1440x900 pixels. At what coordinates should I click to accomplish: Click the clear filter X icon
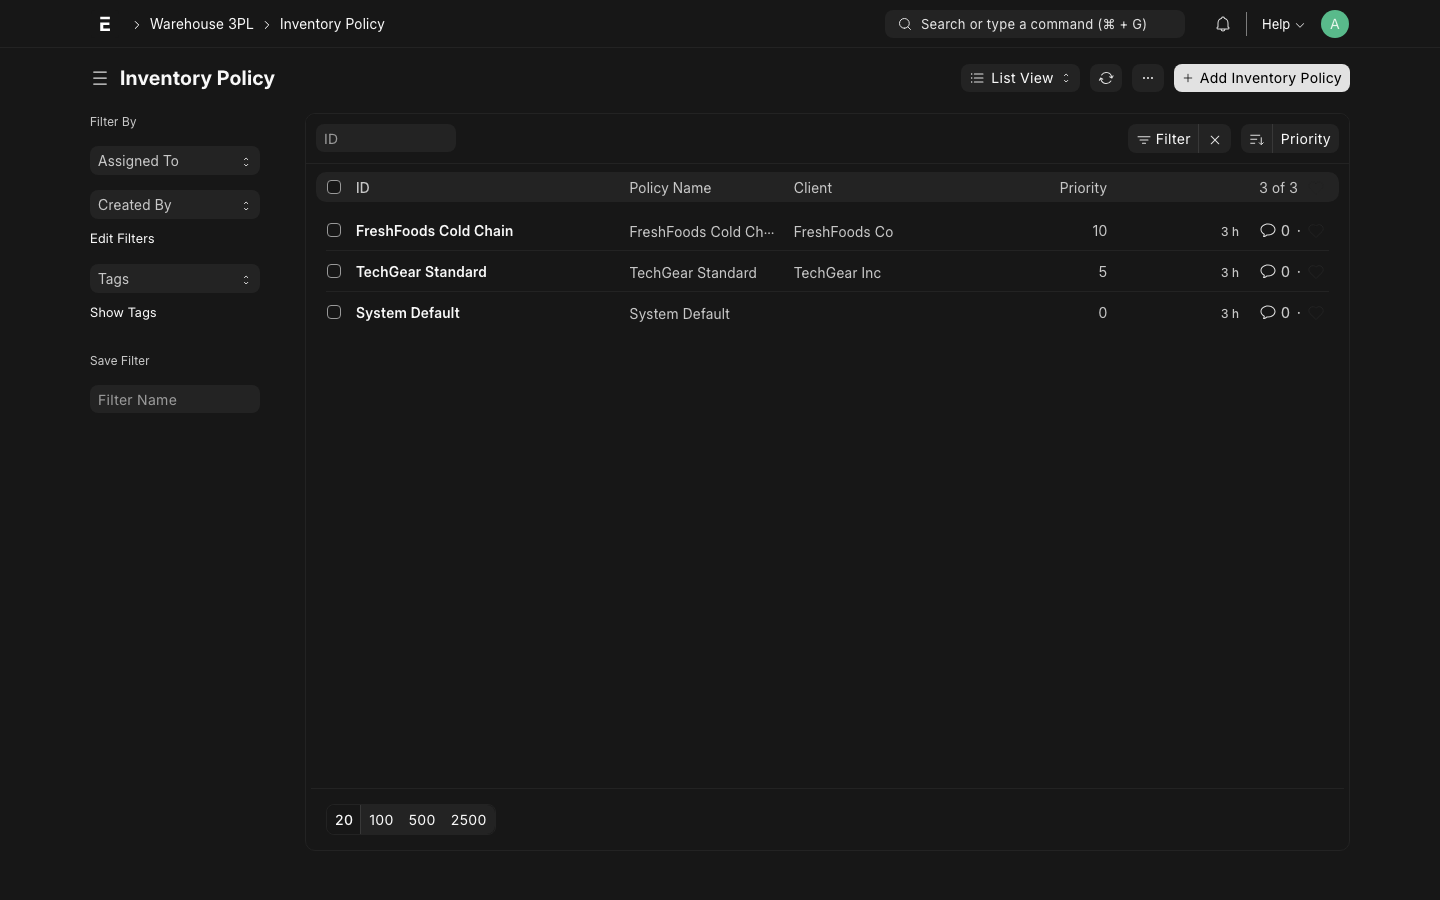pos(1214,139)
